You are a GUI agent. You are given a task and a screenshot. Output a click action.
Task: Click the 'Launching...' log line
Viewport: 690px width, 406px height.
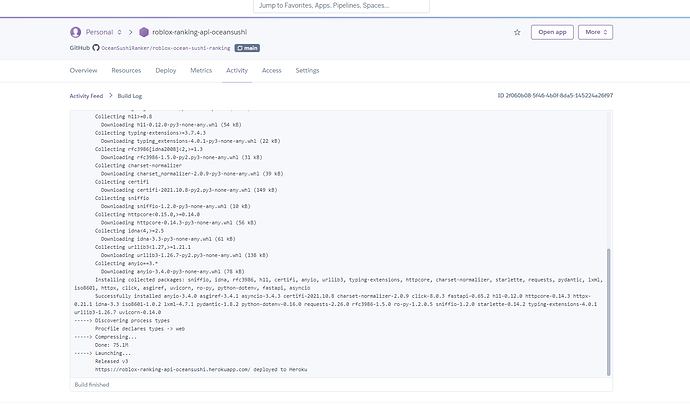pos(103,353)
